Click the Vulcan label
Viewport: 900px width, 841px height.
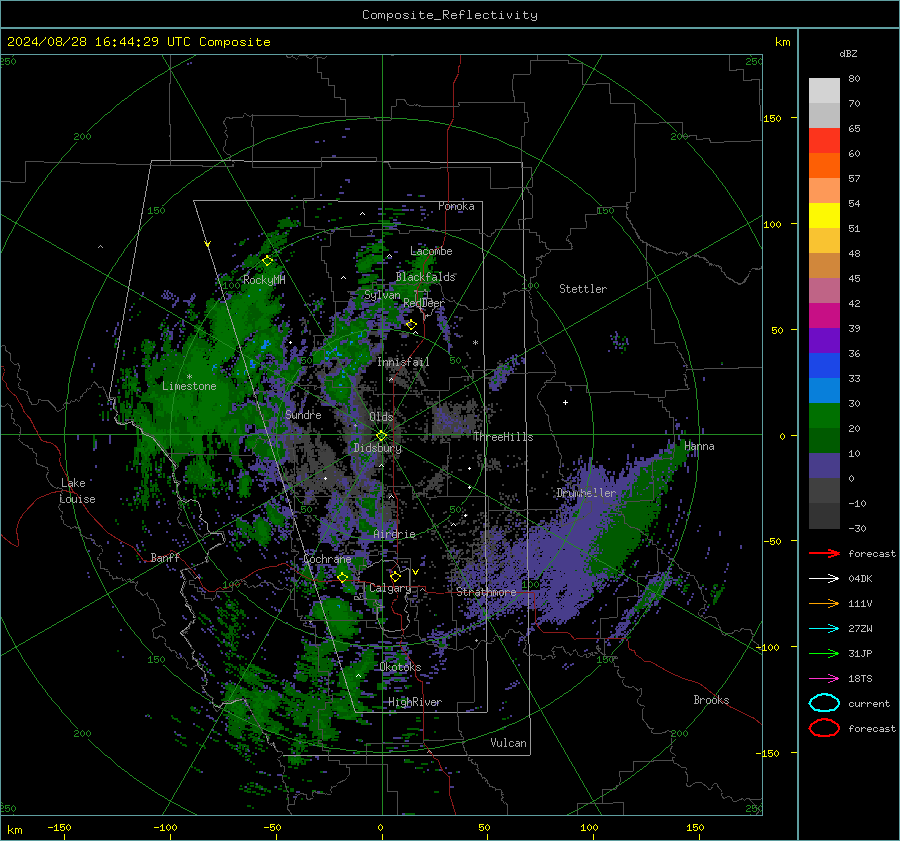tap(508, 743)
